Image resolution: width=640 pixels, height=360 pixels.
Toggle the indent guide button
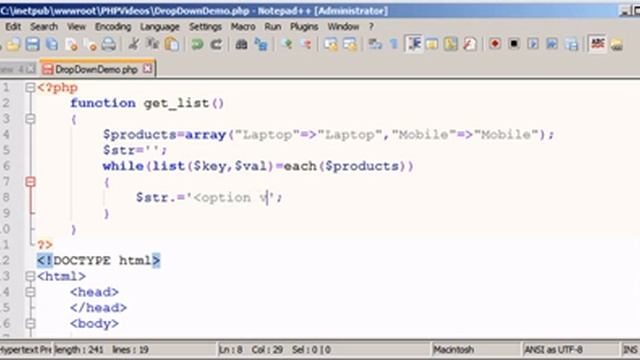pyautogui.click(x=413, y=44)
